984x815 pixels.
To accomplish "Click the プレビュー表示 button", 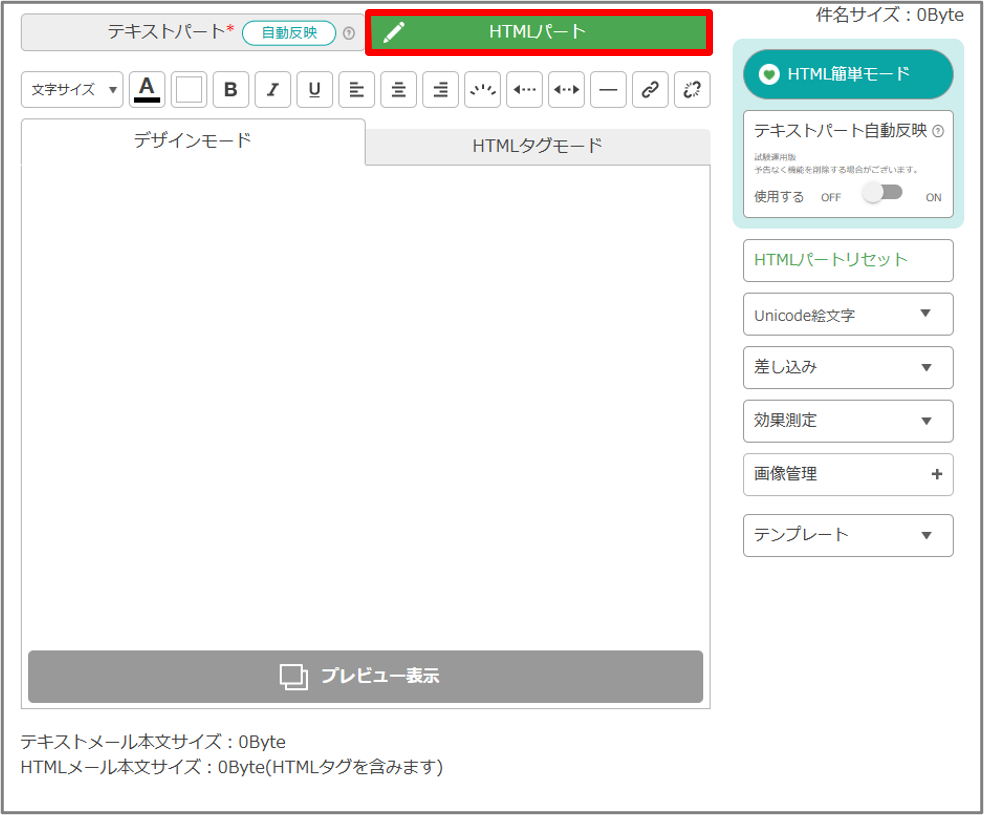I will (365, 676).
